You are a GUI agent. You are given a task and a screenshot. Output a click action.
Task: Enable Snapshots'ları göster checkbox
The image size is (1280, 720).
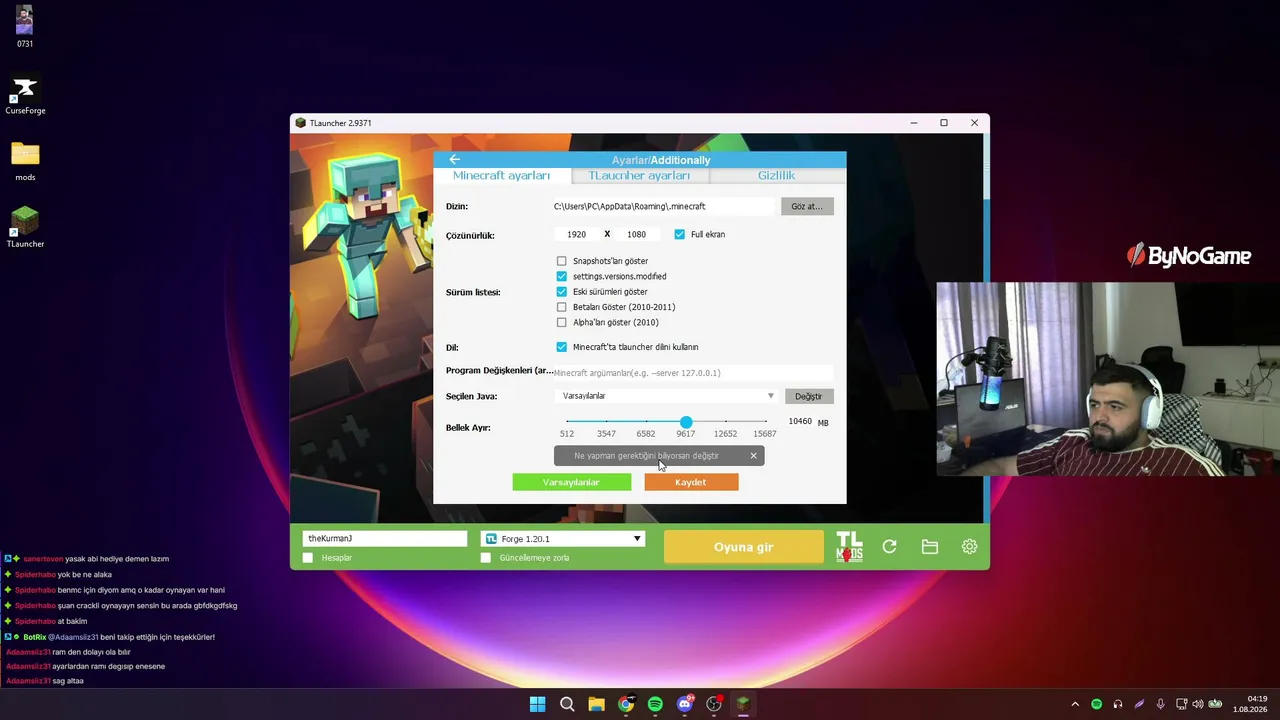(x=561, y=261)
